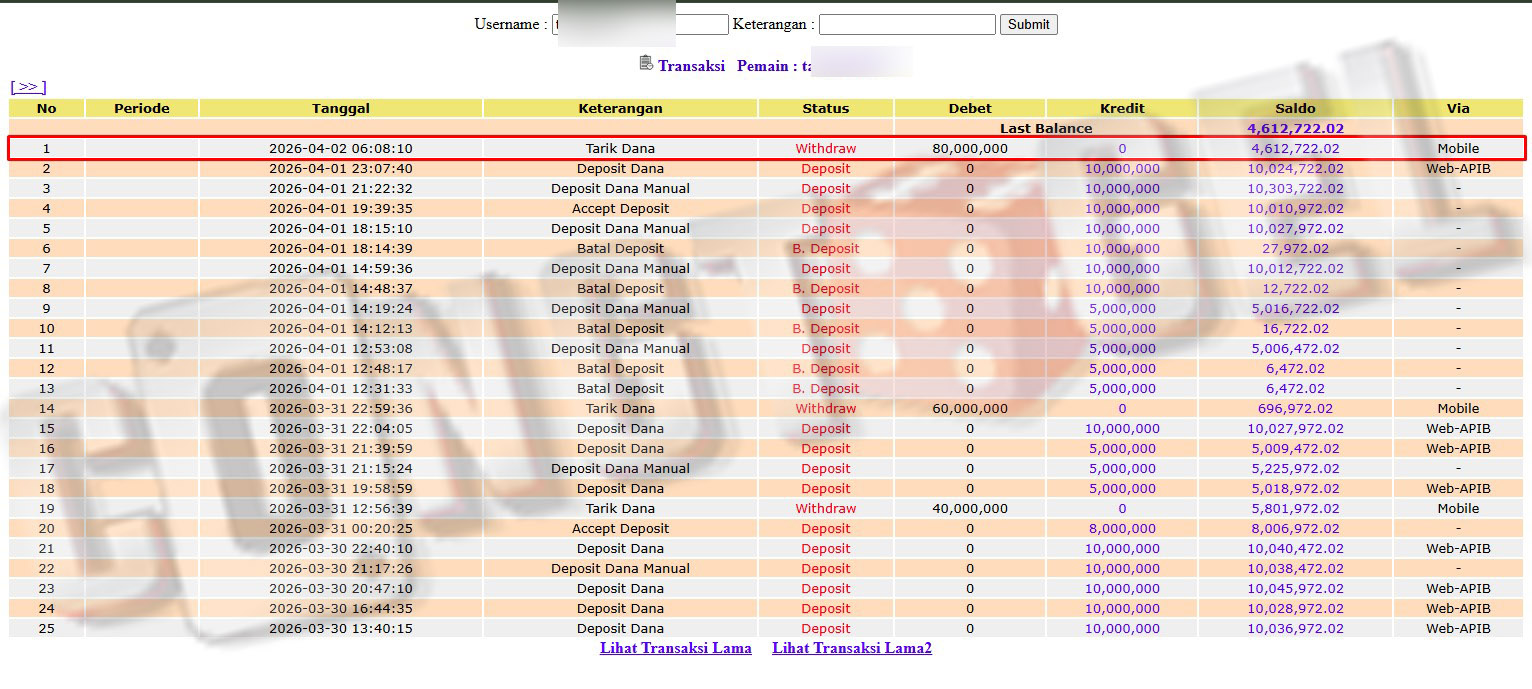Screen dimensions: 1532x689
Task: Click the Kredit column header
Action: click(x=1122, y=108)
